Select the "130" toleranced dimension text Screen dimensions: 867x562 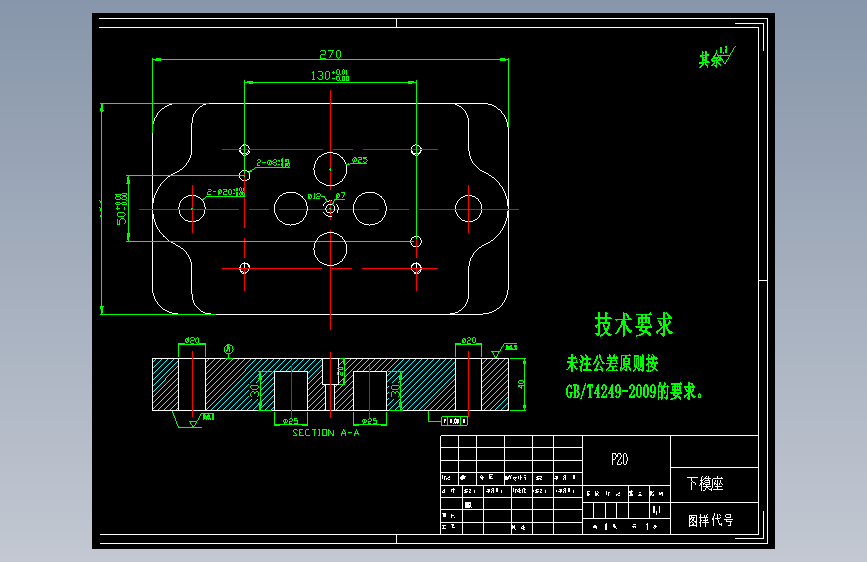click(x=330, y=75)
